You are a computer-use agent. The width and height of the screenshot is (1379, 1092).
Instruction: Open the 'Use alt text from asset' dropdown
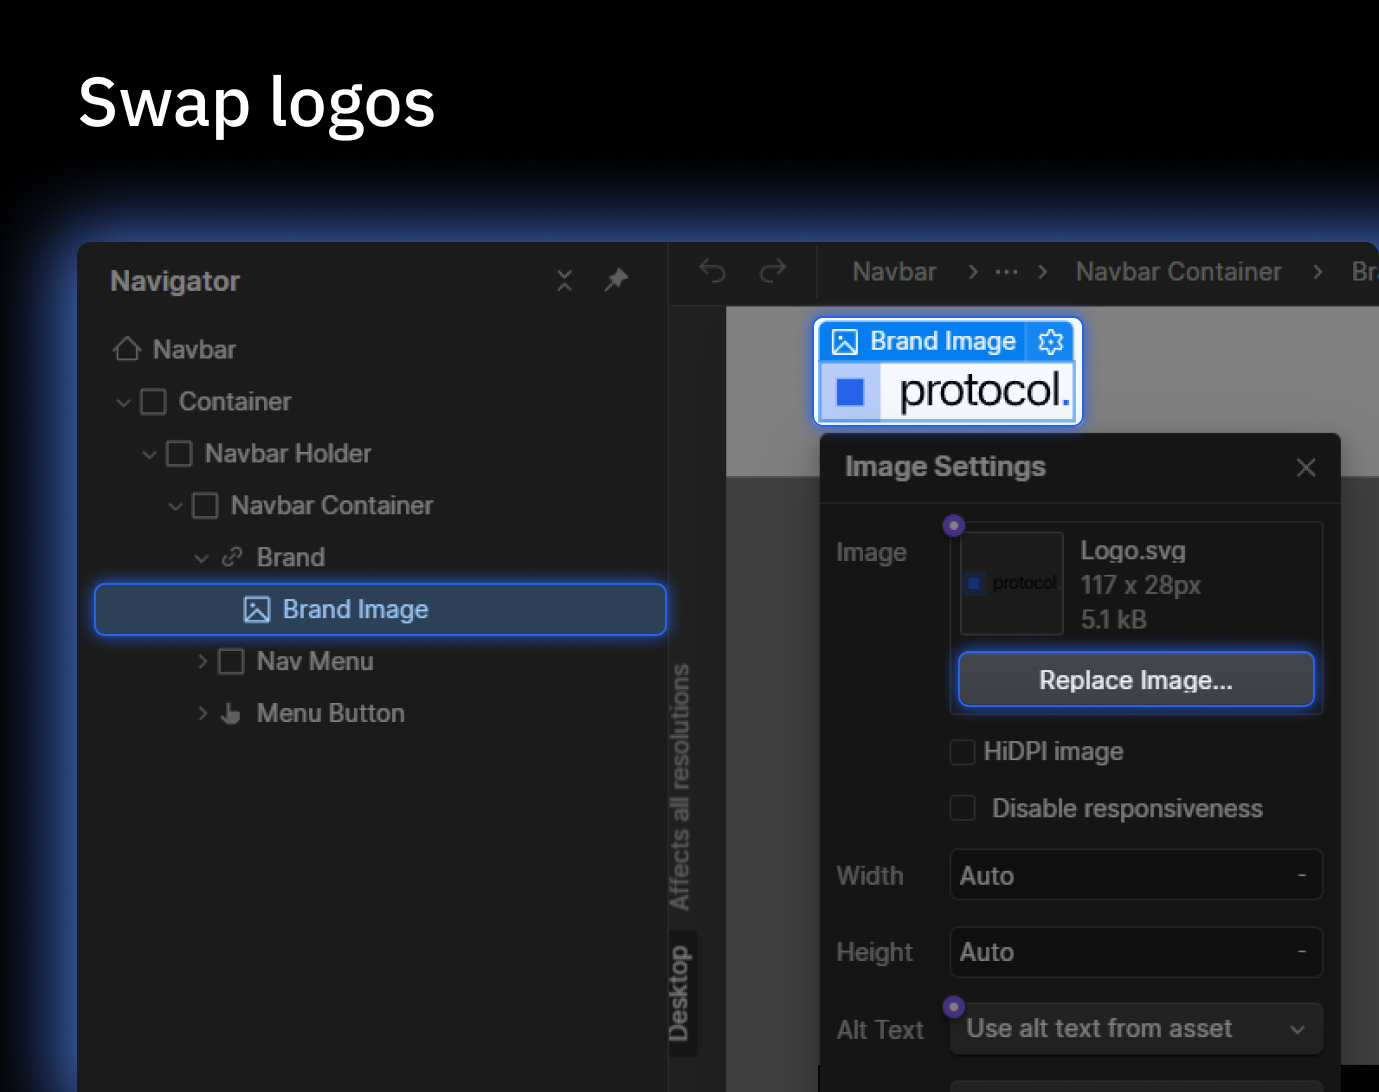pyautogui.click(x=1136, y=1028)
